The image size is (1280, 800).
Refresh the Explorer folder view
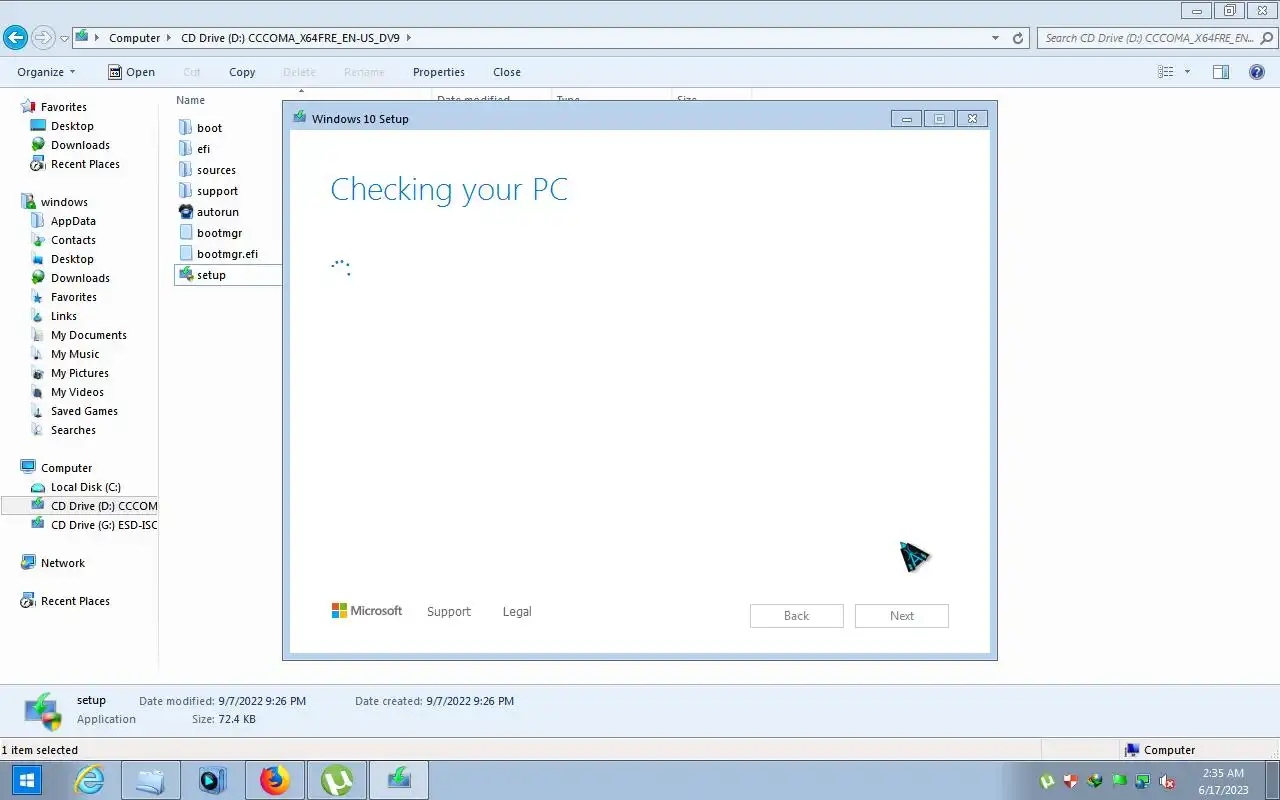[1018, 38]
